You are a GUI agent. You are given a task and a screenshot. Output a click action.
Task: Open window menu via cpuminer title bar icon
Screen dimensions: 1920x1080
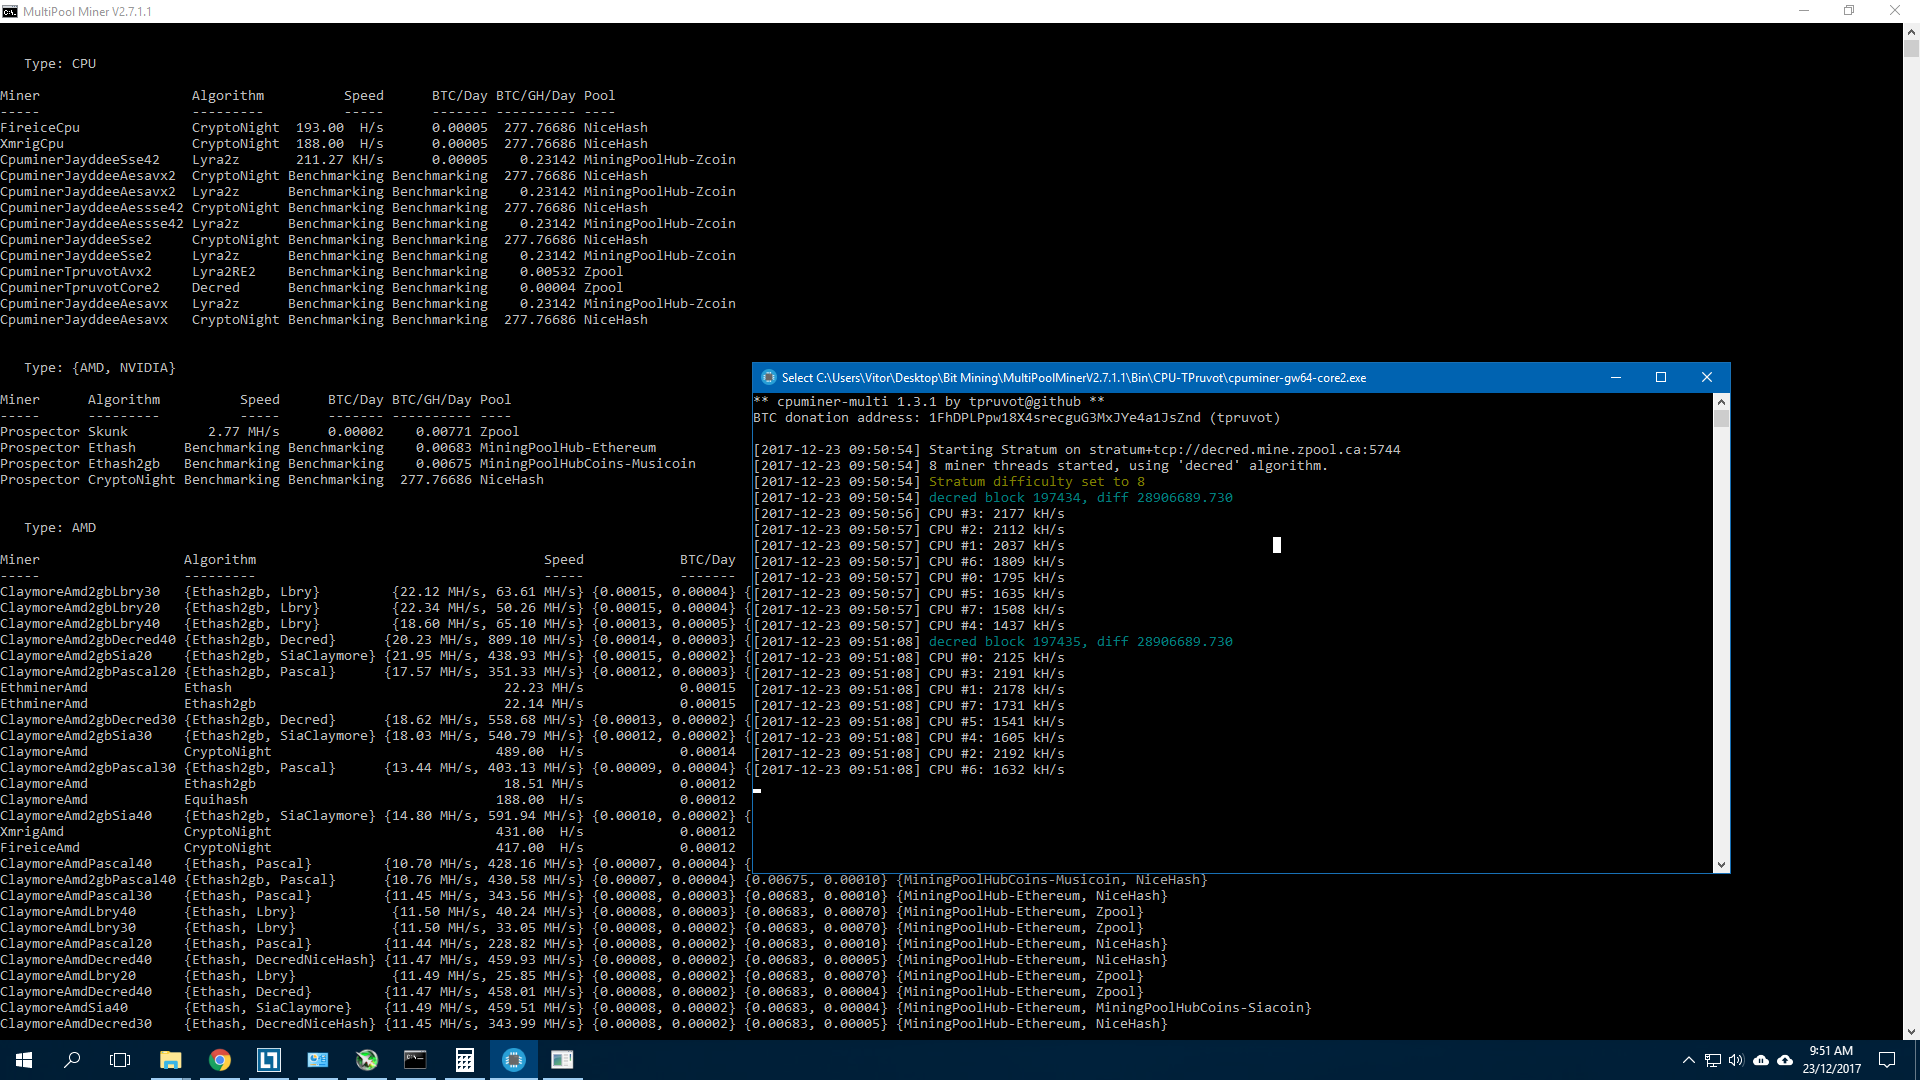[x=769, y=377]
